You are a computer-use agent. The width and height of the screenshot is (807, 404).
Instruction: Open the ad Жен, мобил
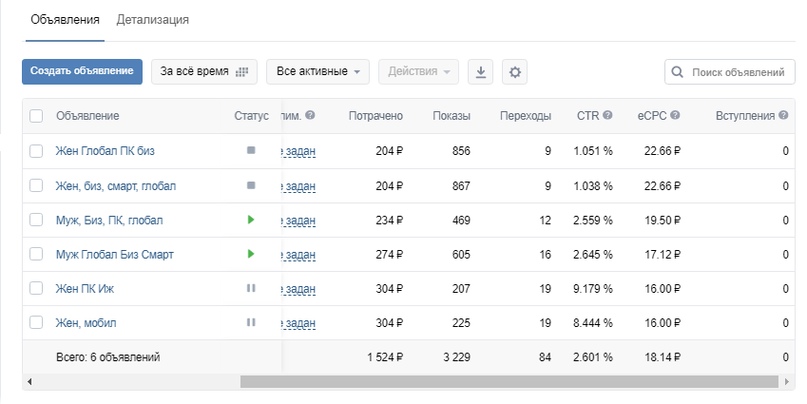pyautogui.click(x=86, y=323)
